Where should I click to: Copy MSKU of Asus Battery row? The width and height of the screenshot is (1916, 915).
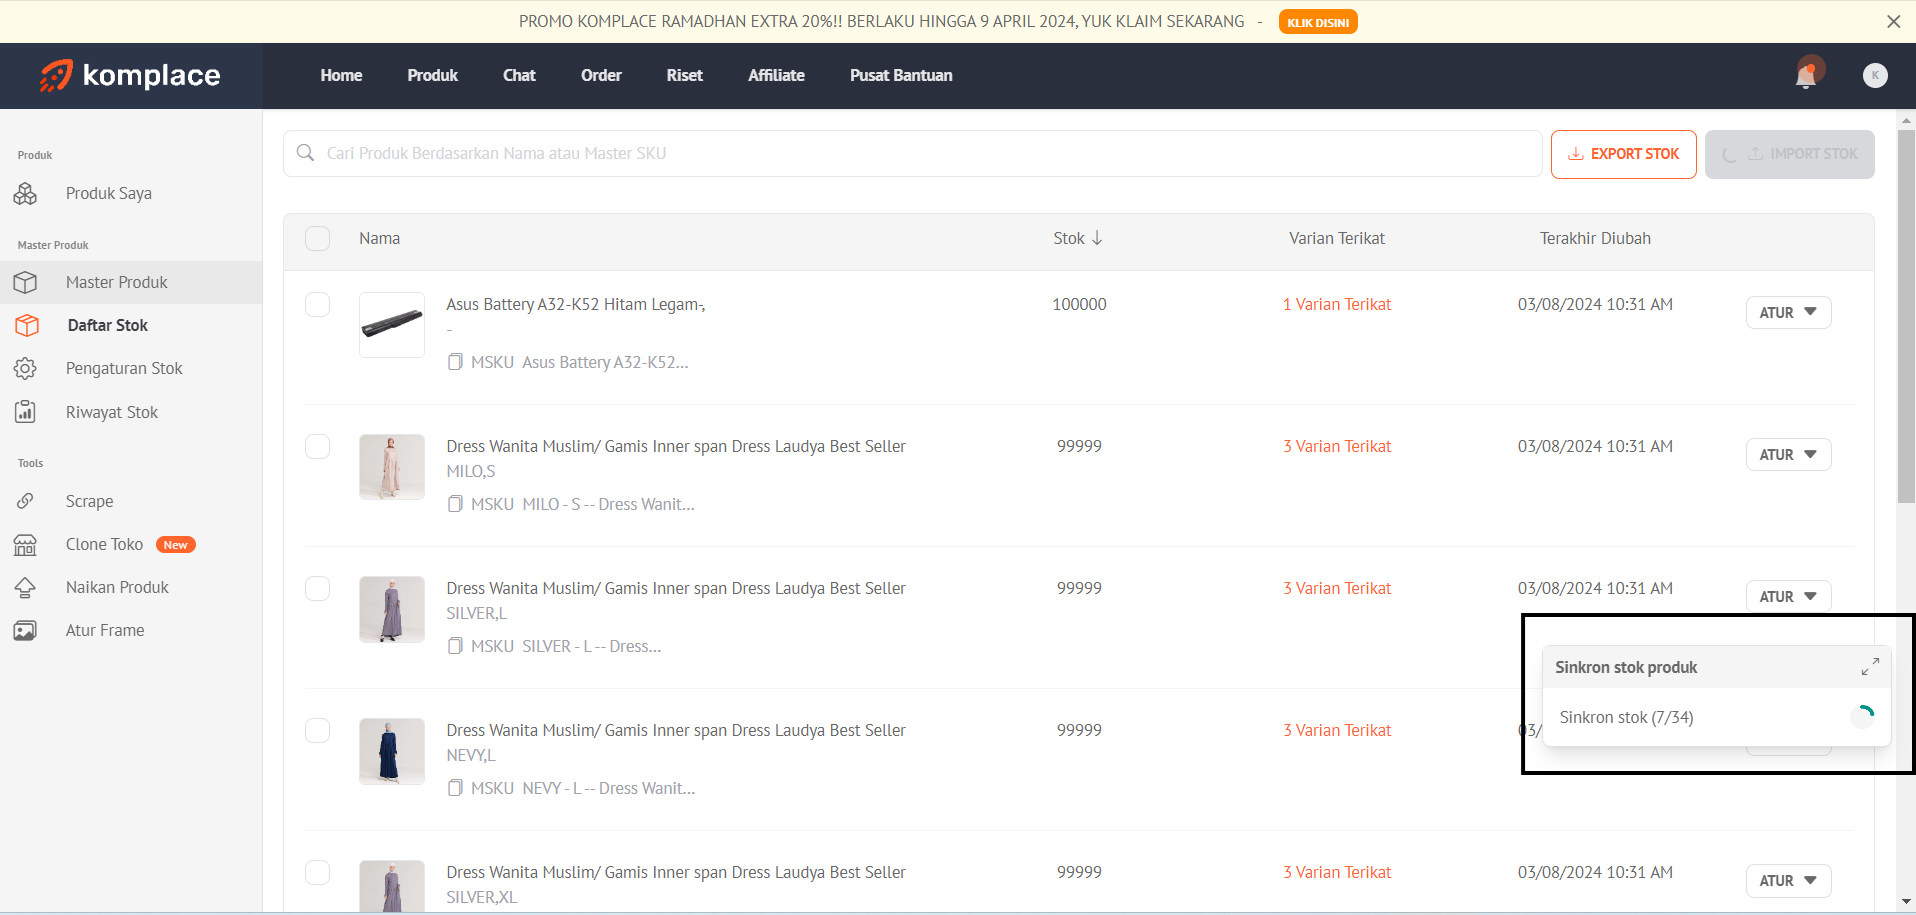click(455, 362)
